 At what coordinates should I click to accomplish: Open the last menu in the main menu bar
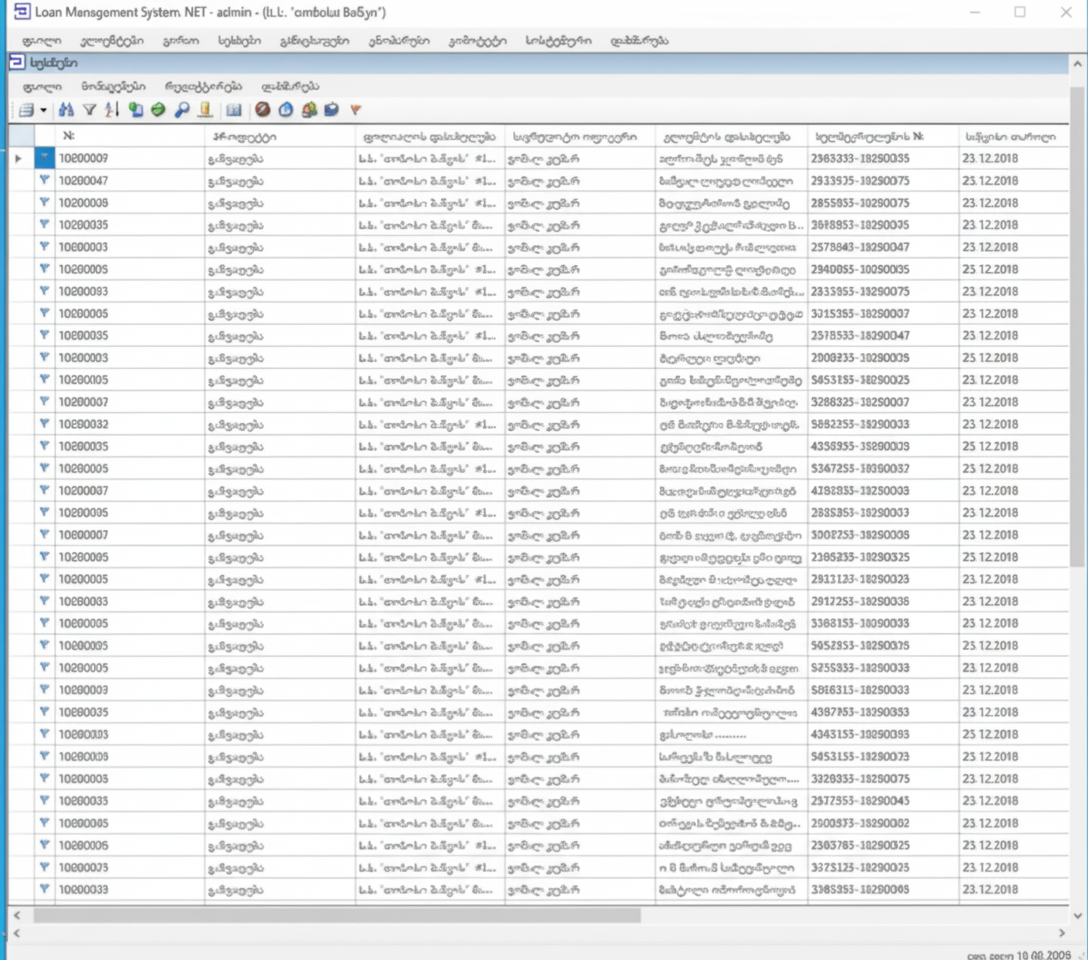tap(639, 41)
